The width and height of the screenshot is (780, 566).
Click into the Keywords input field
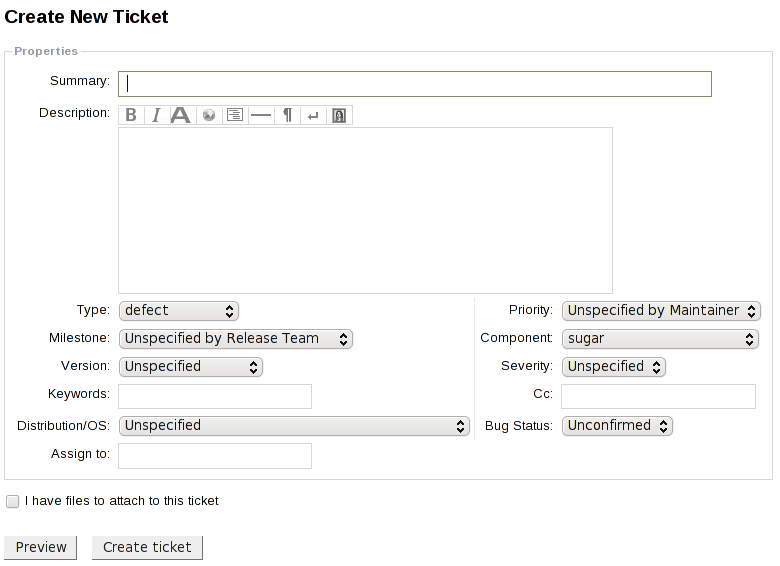(x=215, y=396)
